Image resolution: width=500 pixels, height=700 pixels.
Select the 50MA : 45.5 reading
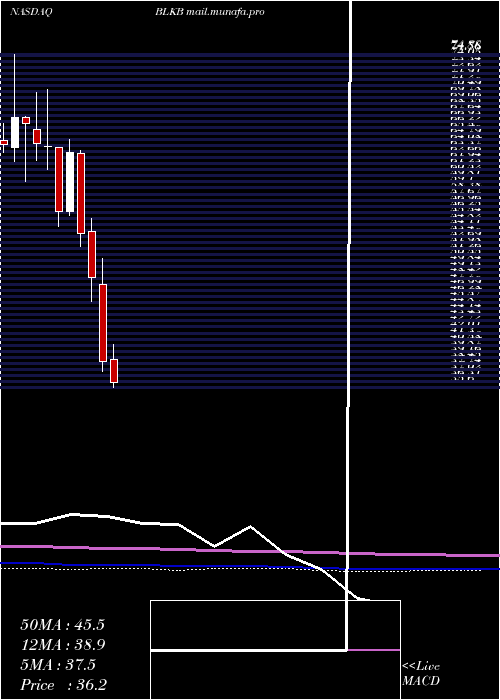click(62, 625)
